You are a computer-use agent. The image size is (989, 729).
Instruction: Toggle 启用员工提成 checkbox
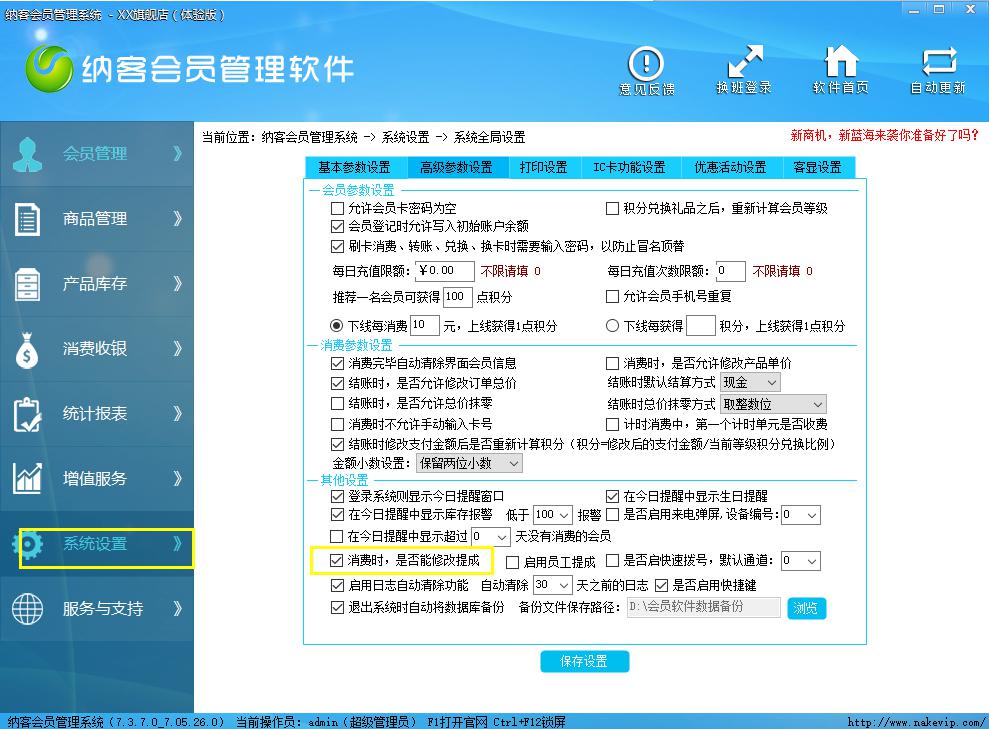point(513,562)
